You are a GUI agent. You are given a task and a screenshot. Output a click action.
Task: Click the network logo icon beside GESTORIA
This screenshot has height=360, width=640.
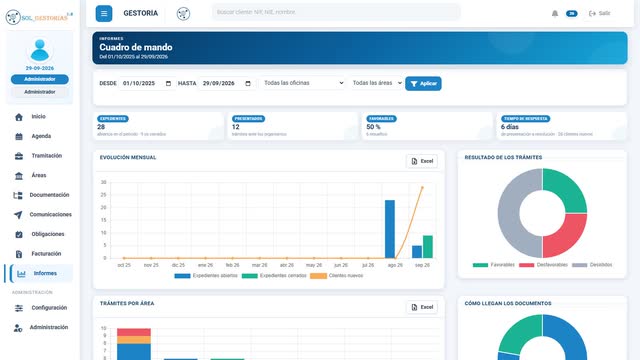click(x=183, y=13)
